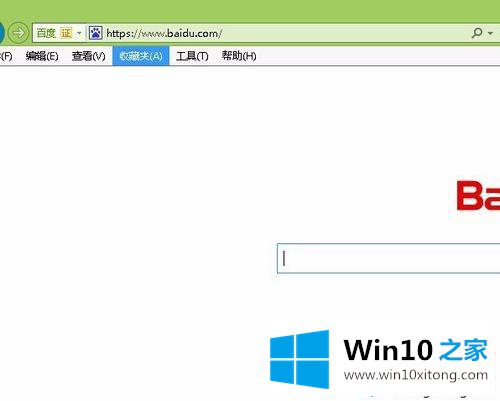Click the Baidu search input box
500x401 pixels.
(x=388, y=258)
